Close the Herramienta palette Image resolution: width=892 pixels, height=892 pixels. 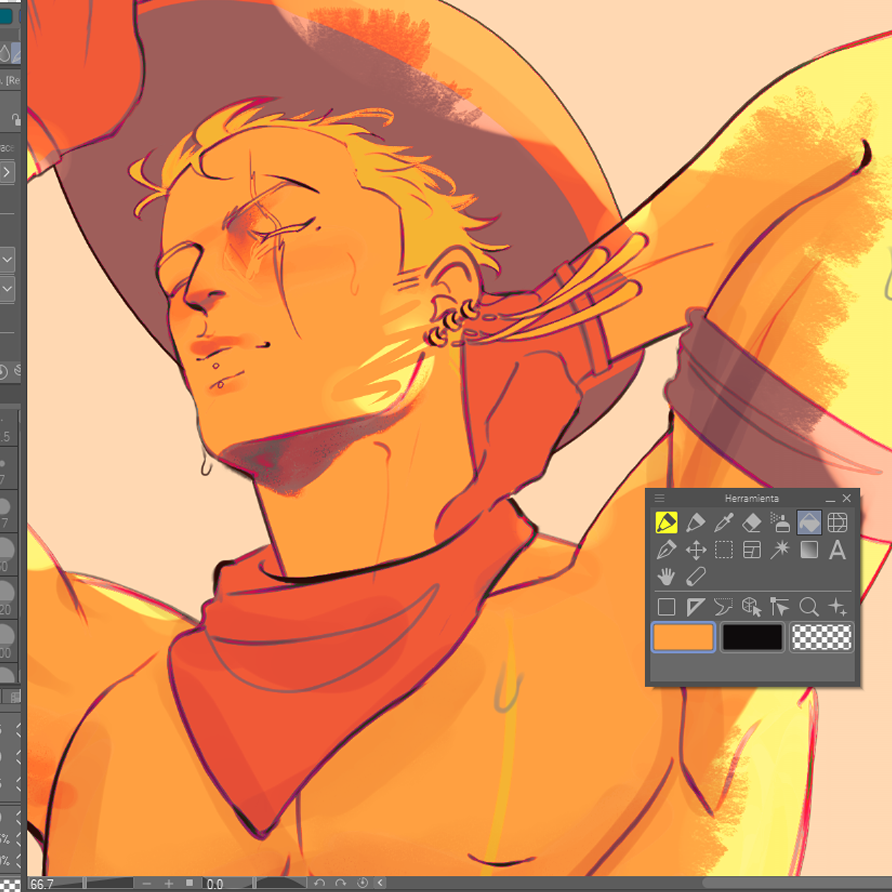click(x=846, y=498)
